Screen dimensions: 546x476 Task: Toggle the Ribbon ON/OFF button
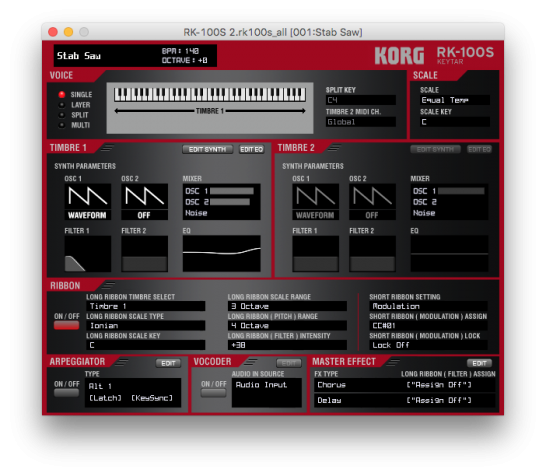point(66,326)
